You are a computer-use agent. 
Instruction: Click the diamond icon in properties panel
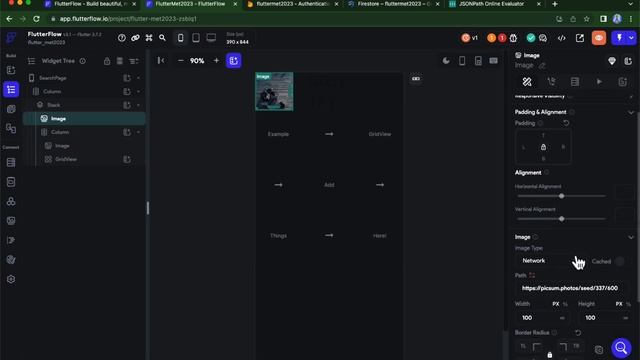[611, 61]
